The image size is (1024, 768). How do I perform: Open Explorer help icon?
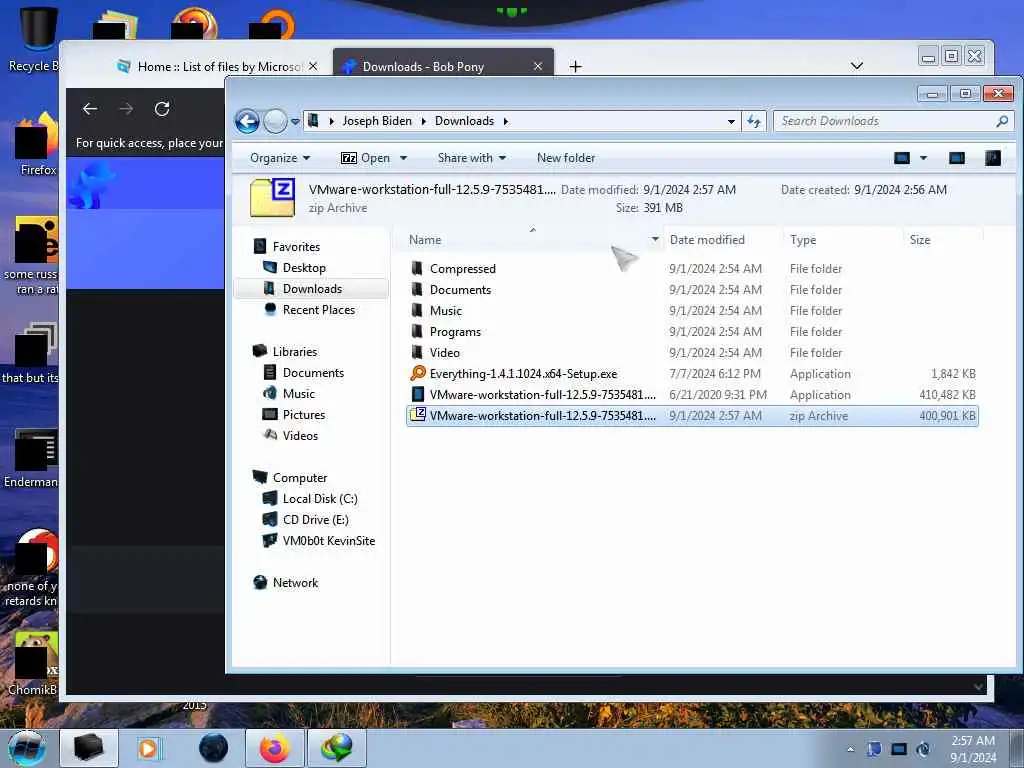[x=993, y=158]
